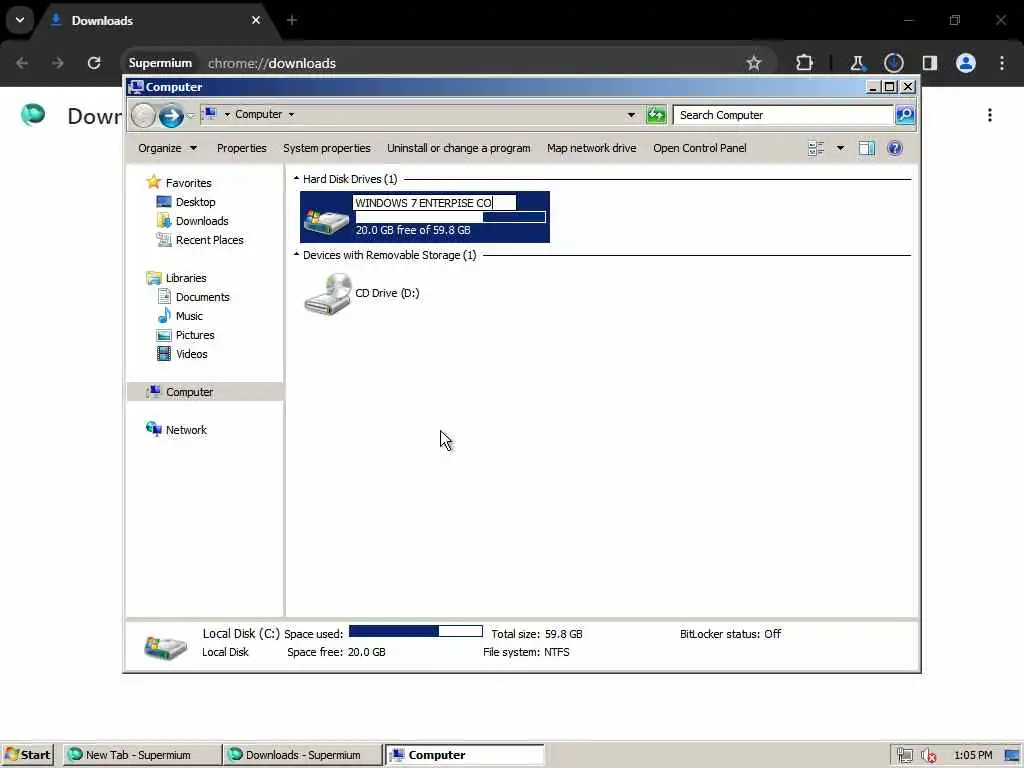Click the Explorer back navigation arrow
This screenshot has width=1024, height=768.
coord(143,116)
